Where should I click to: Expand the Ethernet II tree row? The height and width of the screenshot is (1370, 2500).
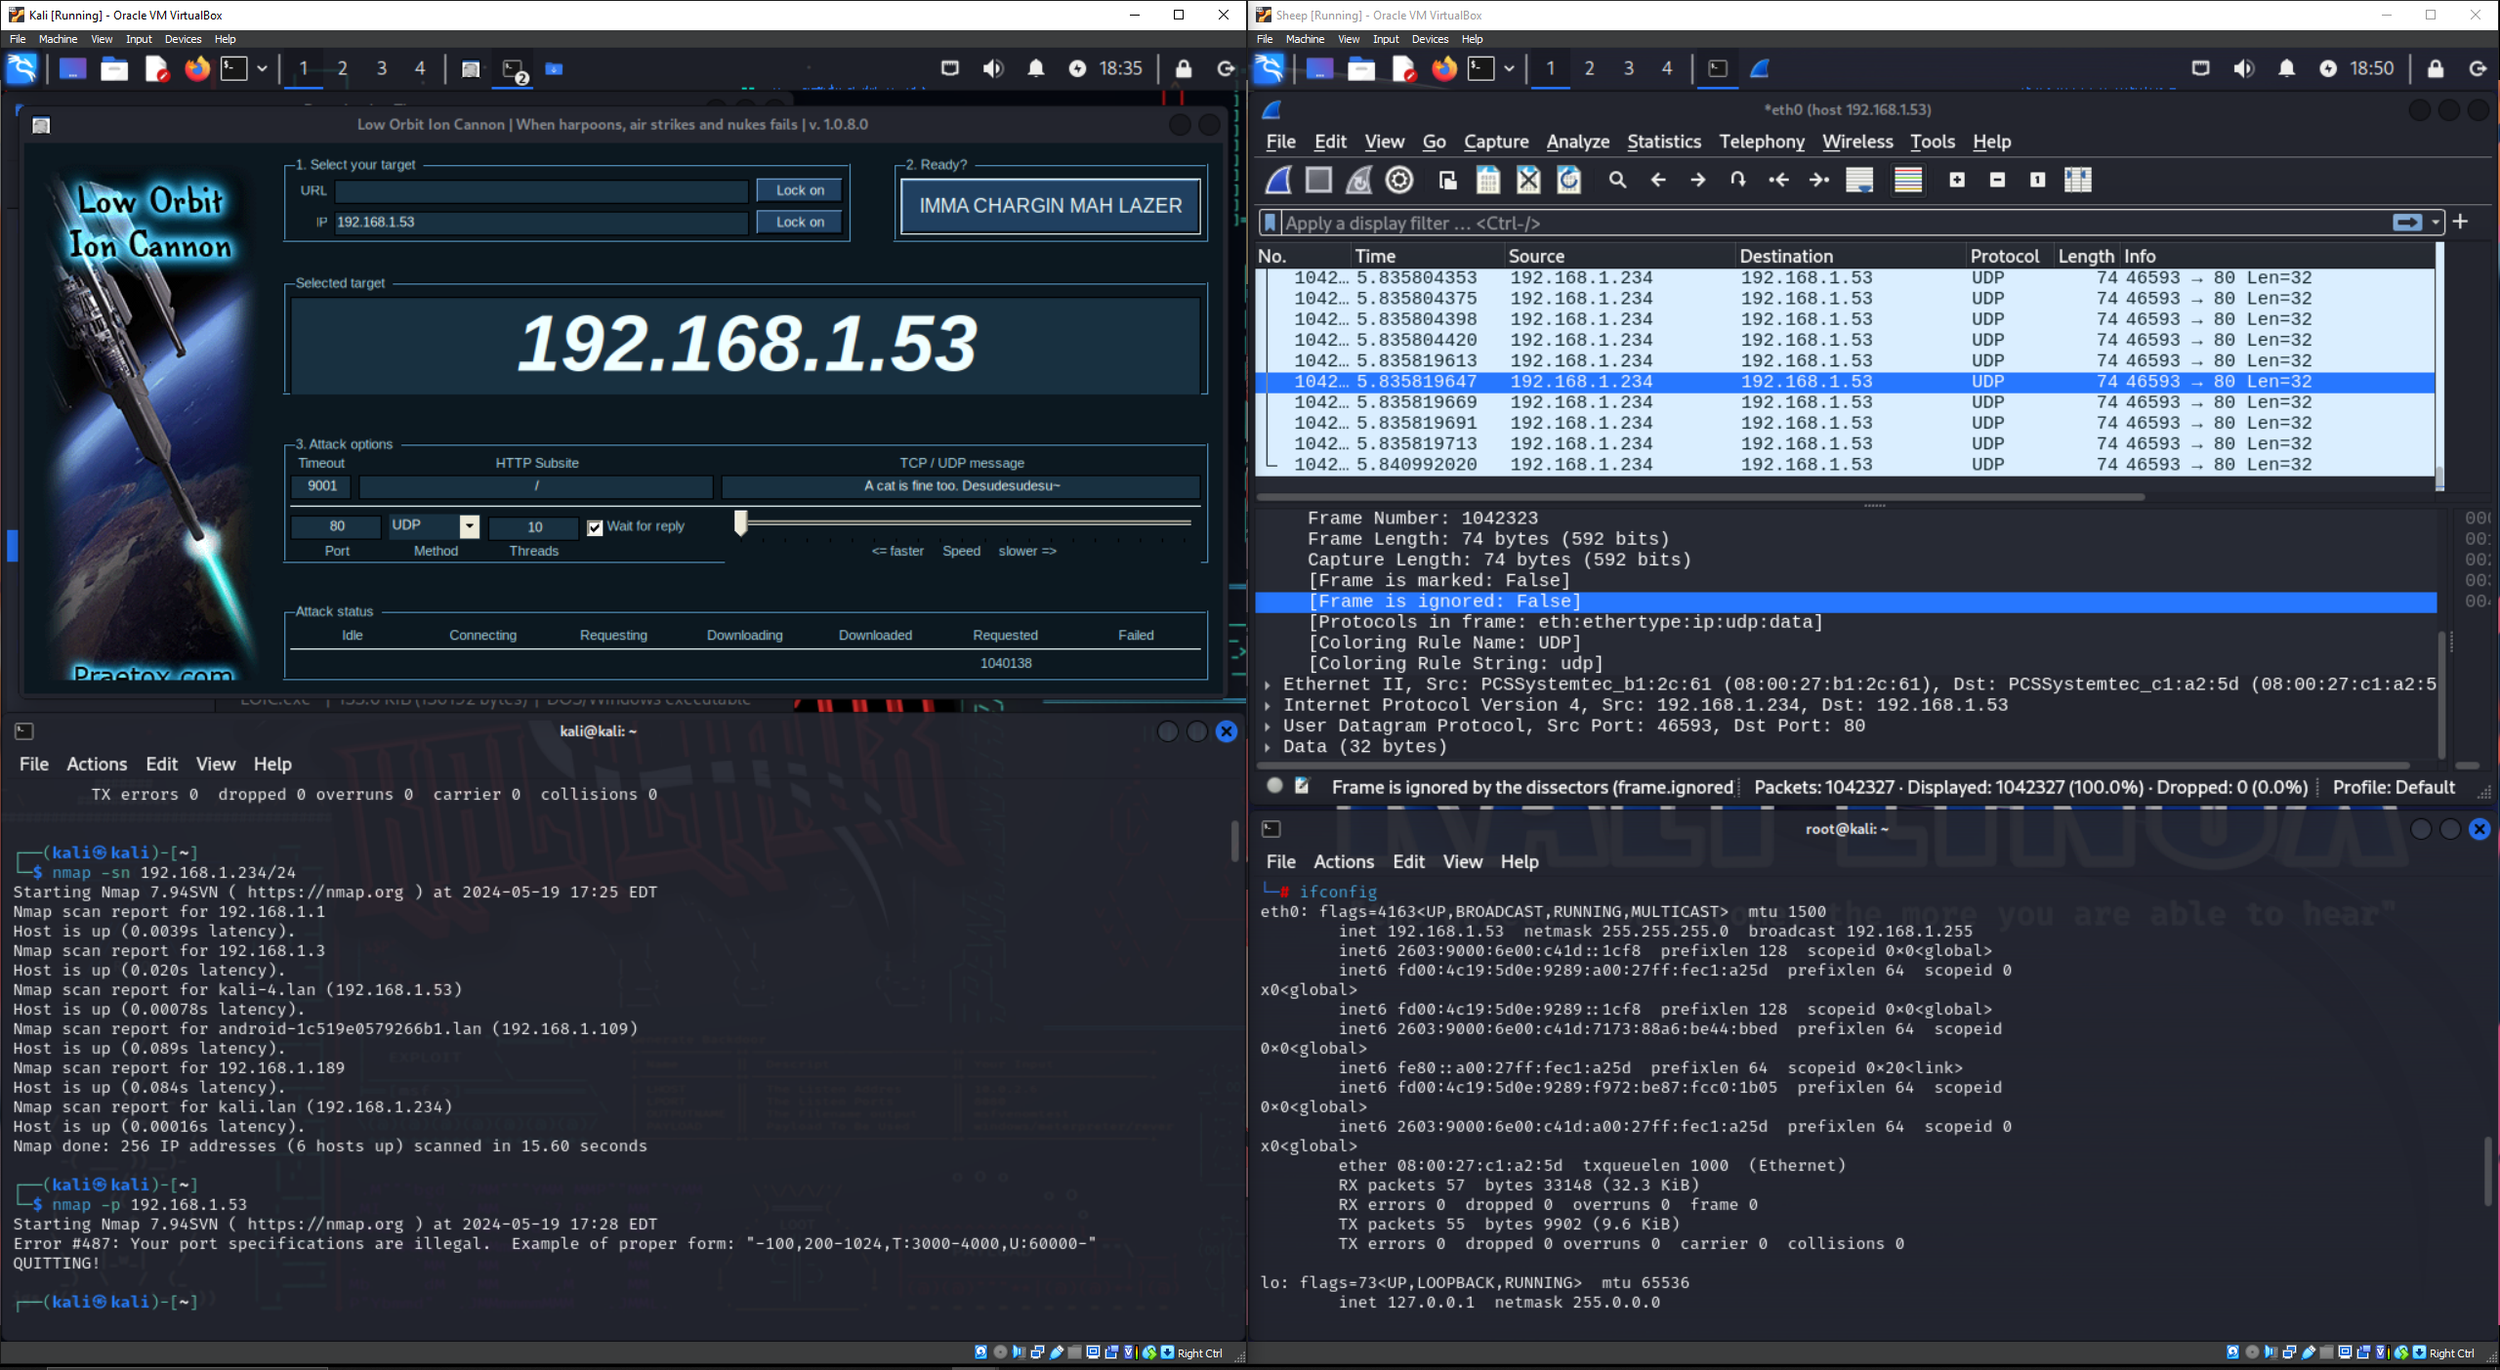pos(1268,685)
